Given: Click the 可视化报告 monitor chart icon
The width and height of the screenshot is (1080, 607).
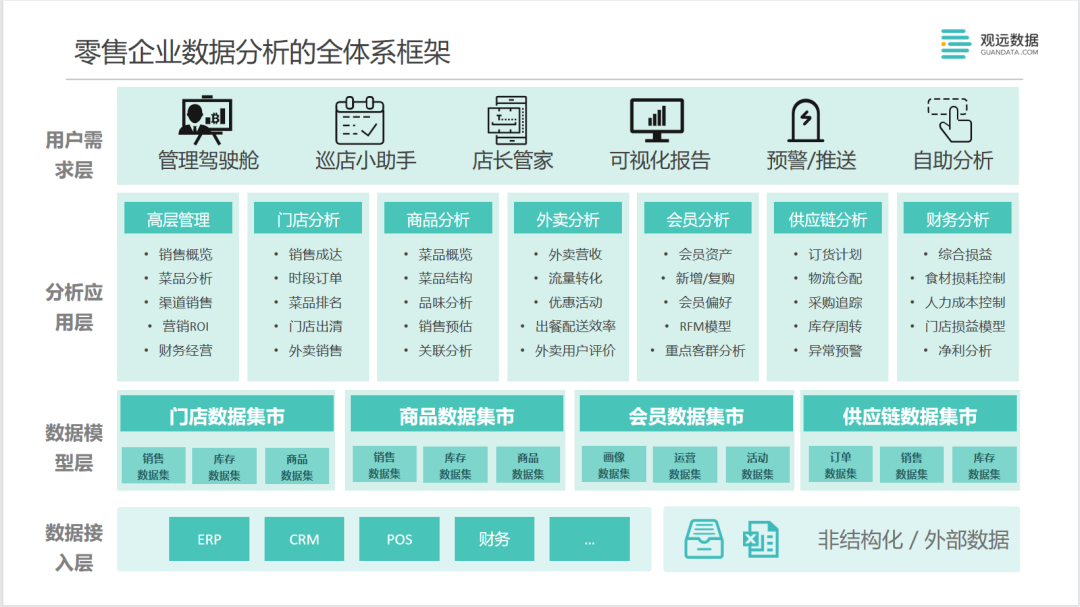Looking at the screenshot, I should (657, 120).
